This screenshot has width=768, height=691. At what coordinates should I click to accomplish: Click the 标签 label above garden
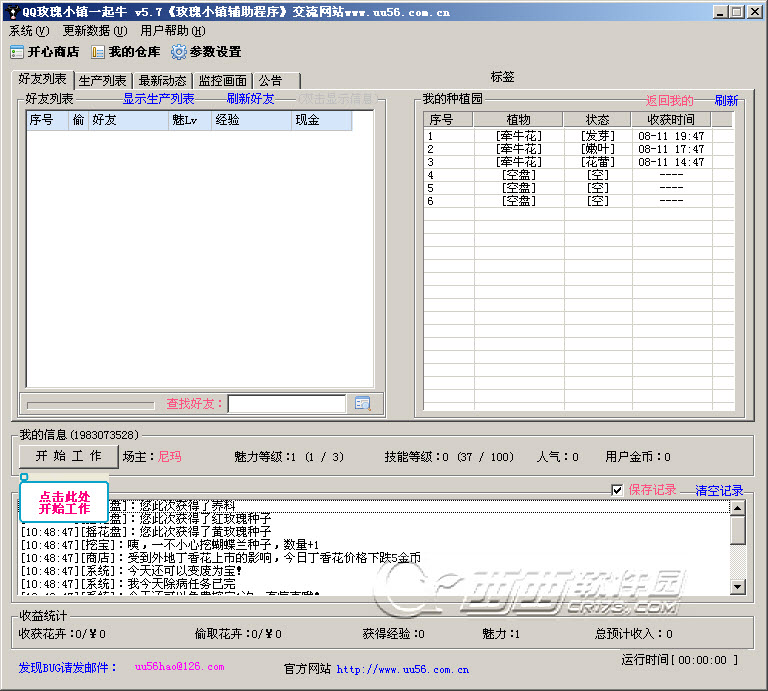pyautogui.click(x=503, y=77)
